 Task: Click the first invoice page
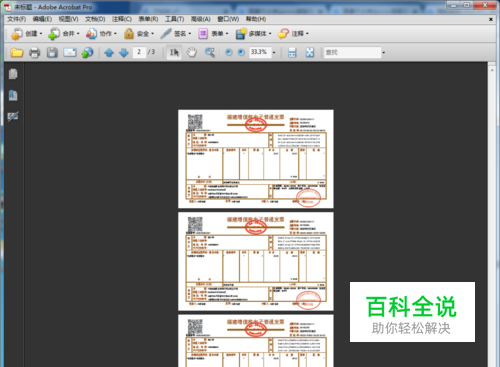pyautogui.click(x=256, y=159)
